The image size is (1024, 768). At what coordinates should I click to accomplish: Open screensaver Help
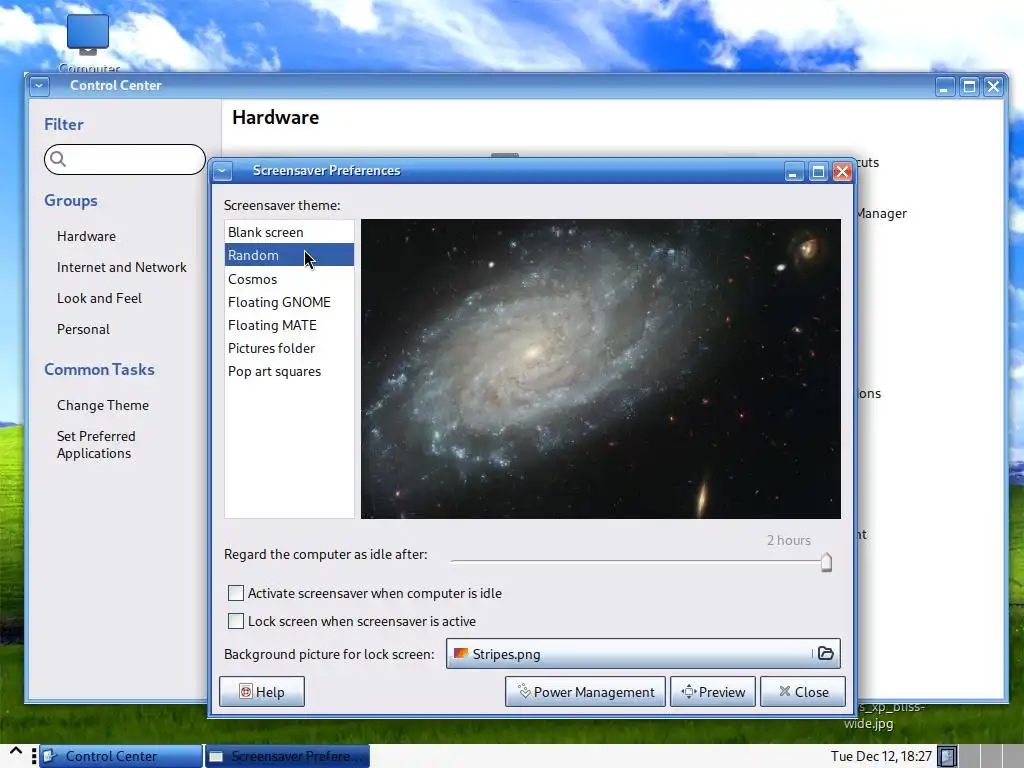[x=262, y=692]
